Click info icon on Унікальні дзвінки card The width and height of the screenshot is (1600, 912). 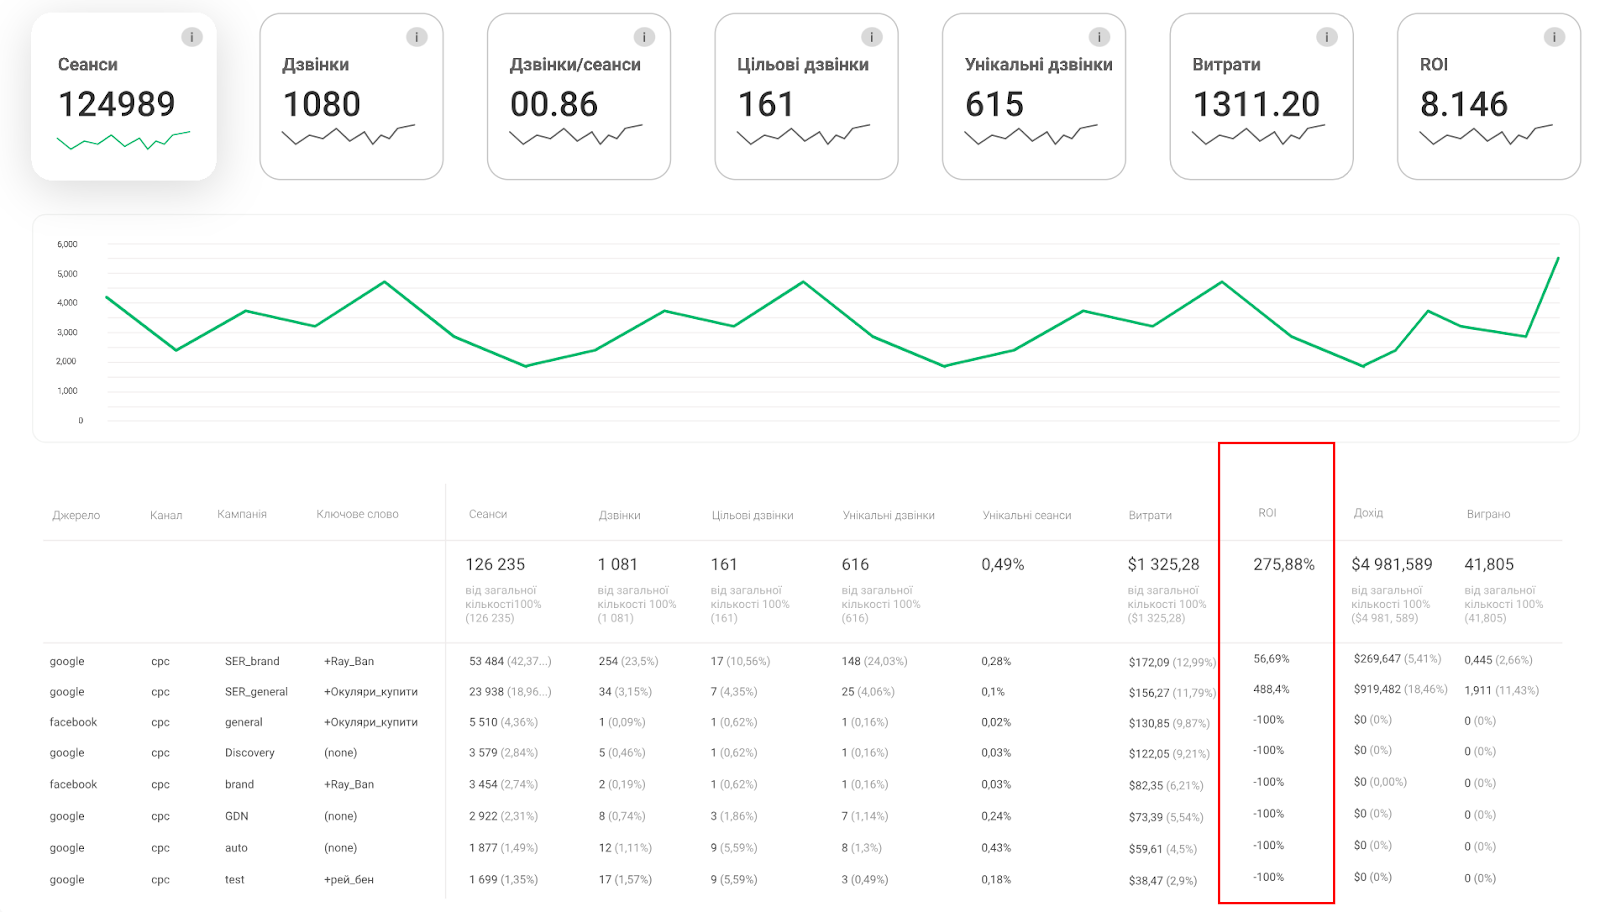click(1099, 37)
